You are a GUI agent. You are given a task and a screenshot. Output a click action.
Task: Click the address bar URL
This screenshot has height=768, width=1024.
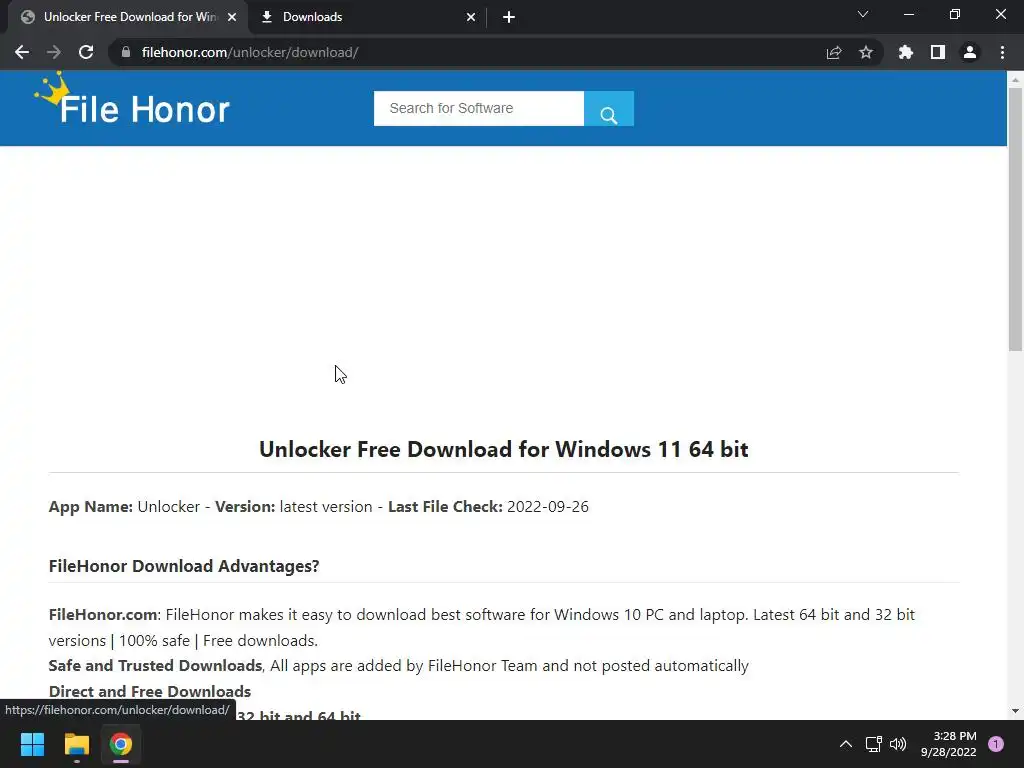tap(250, 52)
